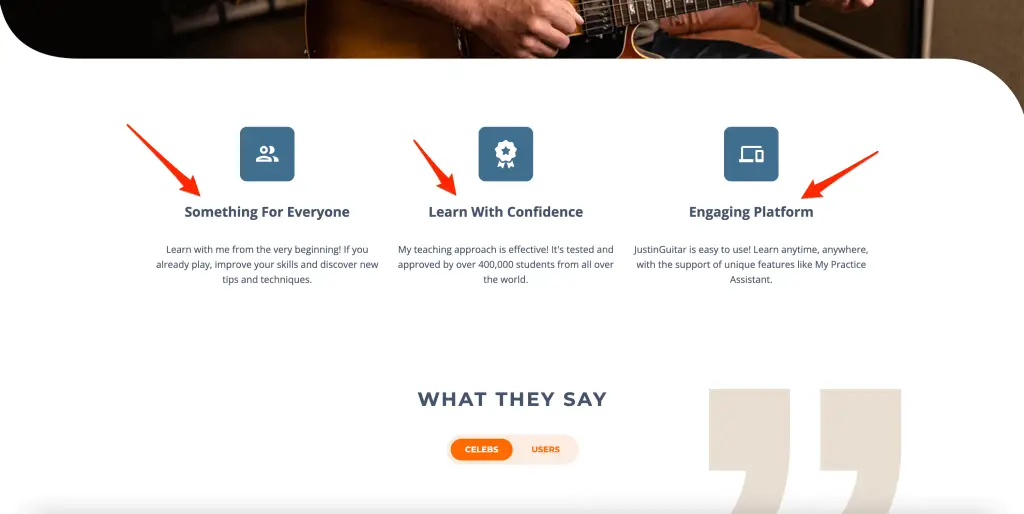This screenshot has height=514, width=1024.
Task: Click the 'Learn with me from the very beginning' paragraph
Action: pyautogui.click(x=267, y=265)
